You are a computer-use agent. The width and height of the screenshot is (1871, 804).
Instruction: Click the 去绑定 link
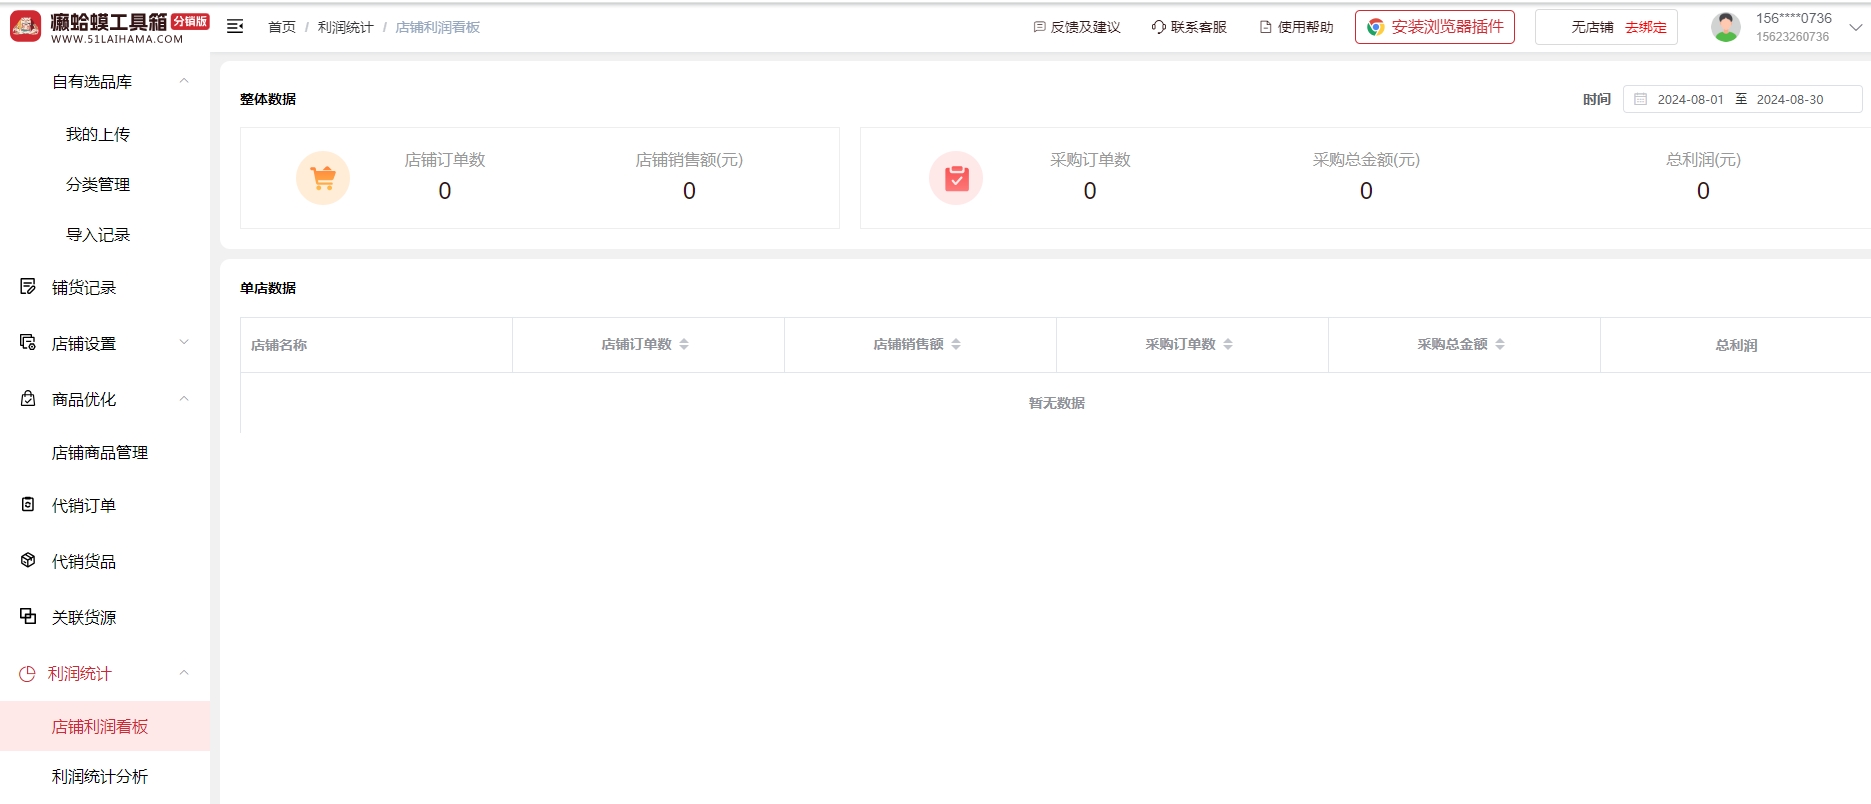click(x=1645, y=27)
